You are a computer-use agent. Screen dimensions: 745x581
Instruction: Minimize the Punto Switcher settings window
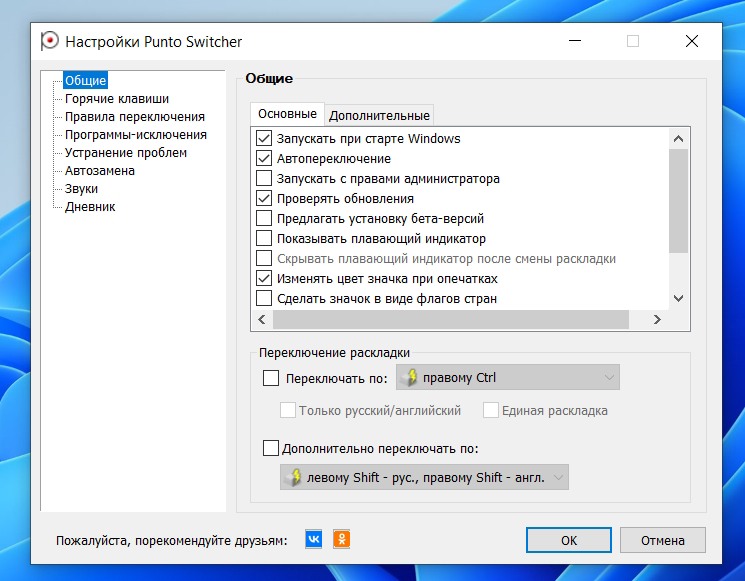[x=575, y=41]
